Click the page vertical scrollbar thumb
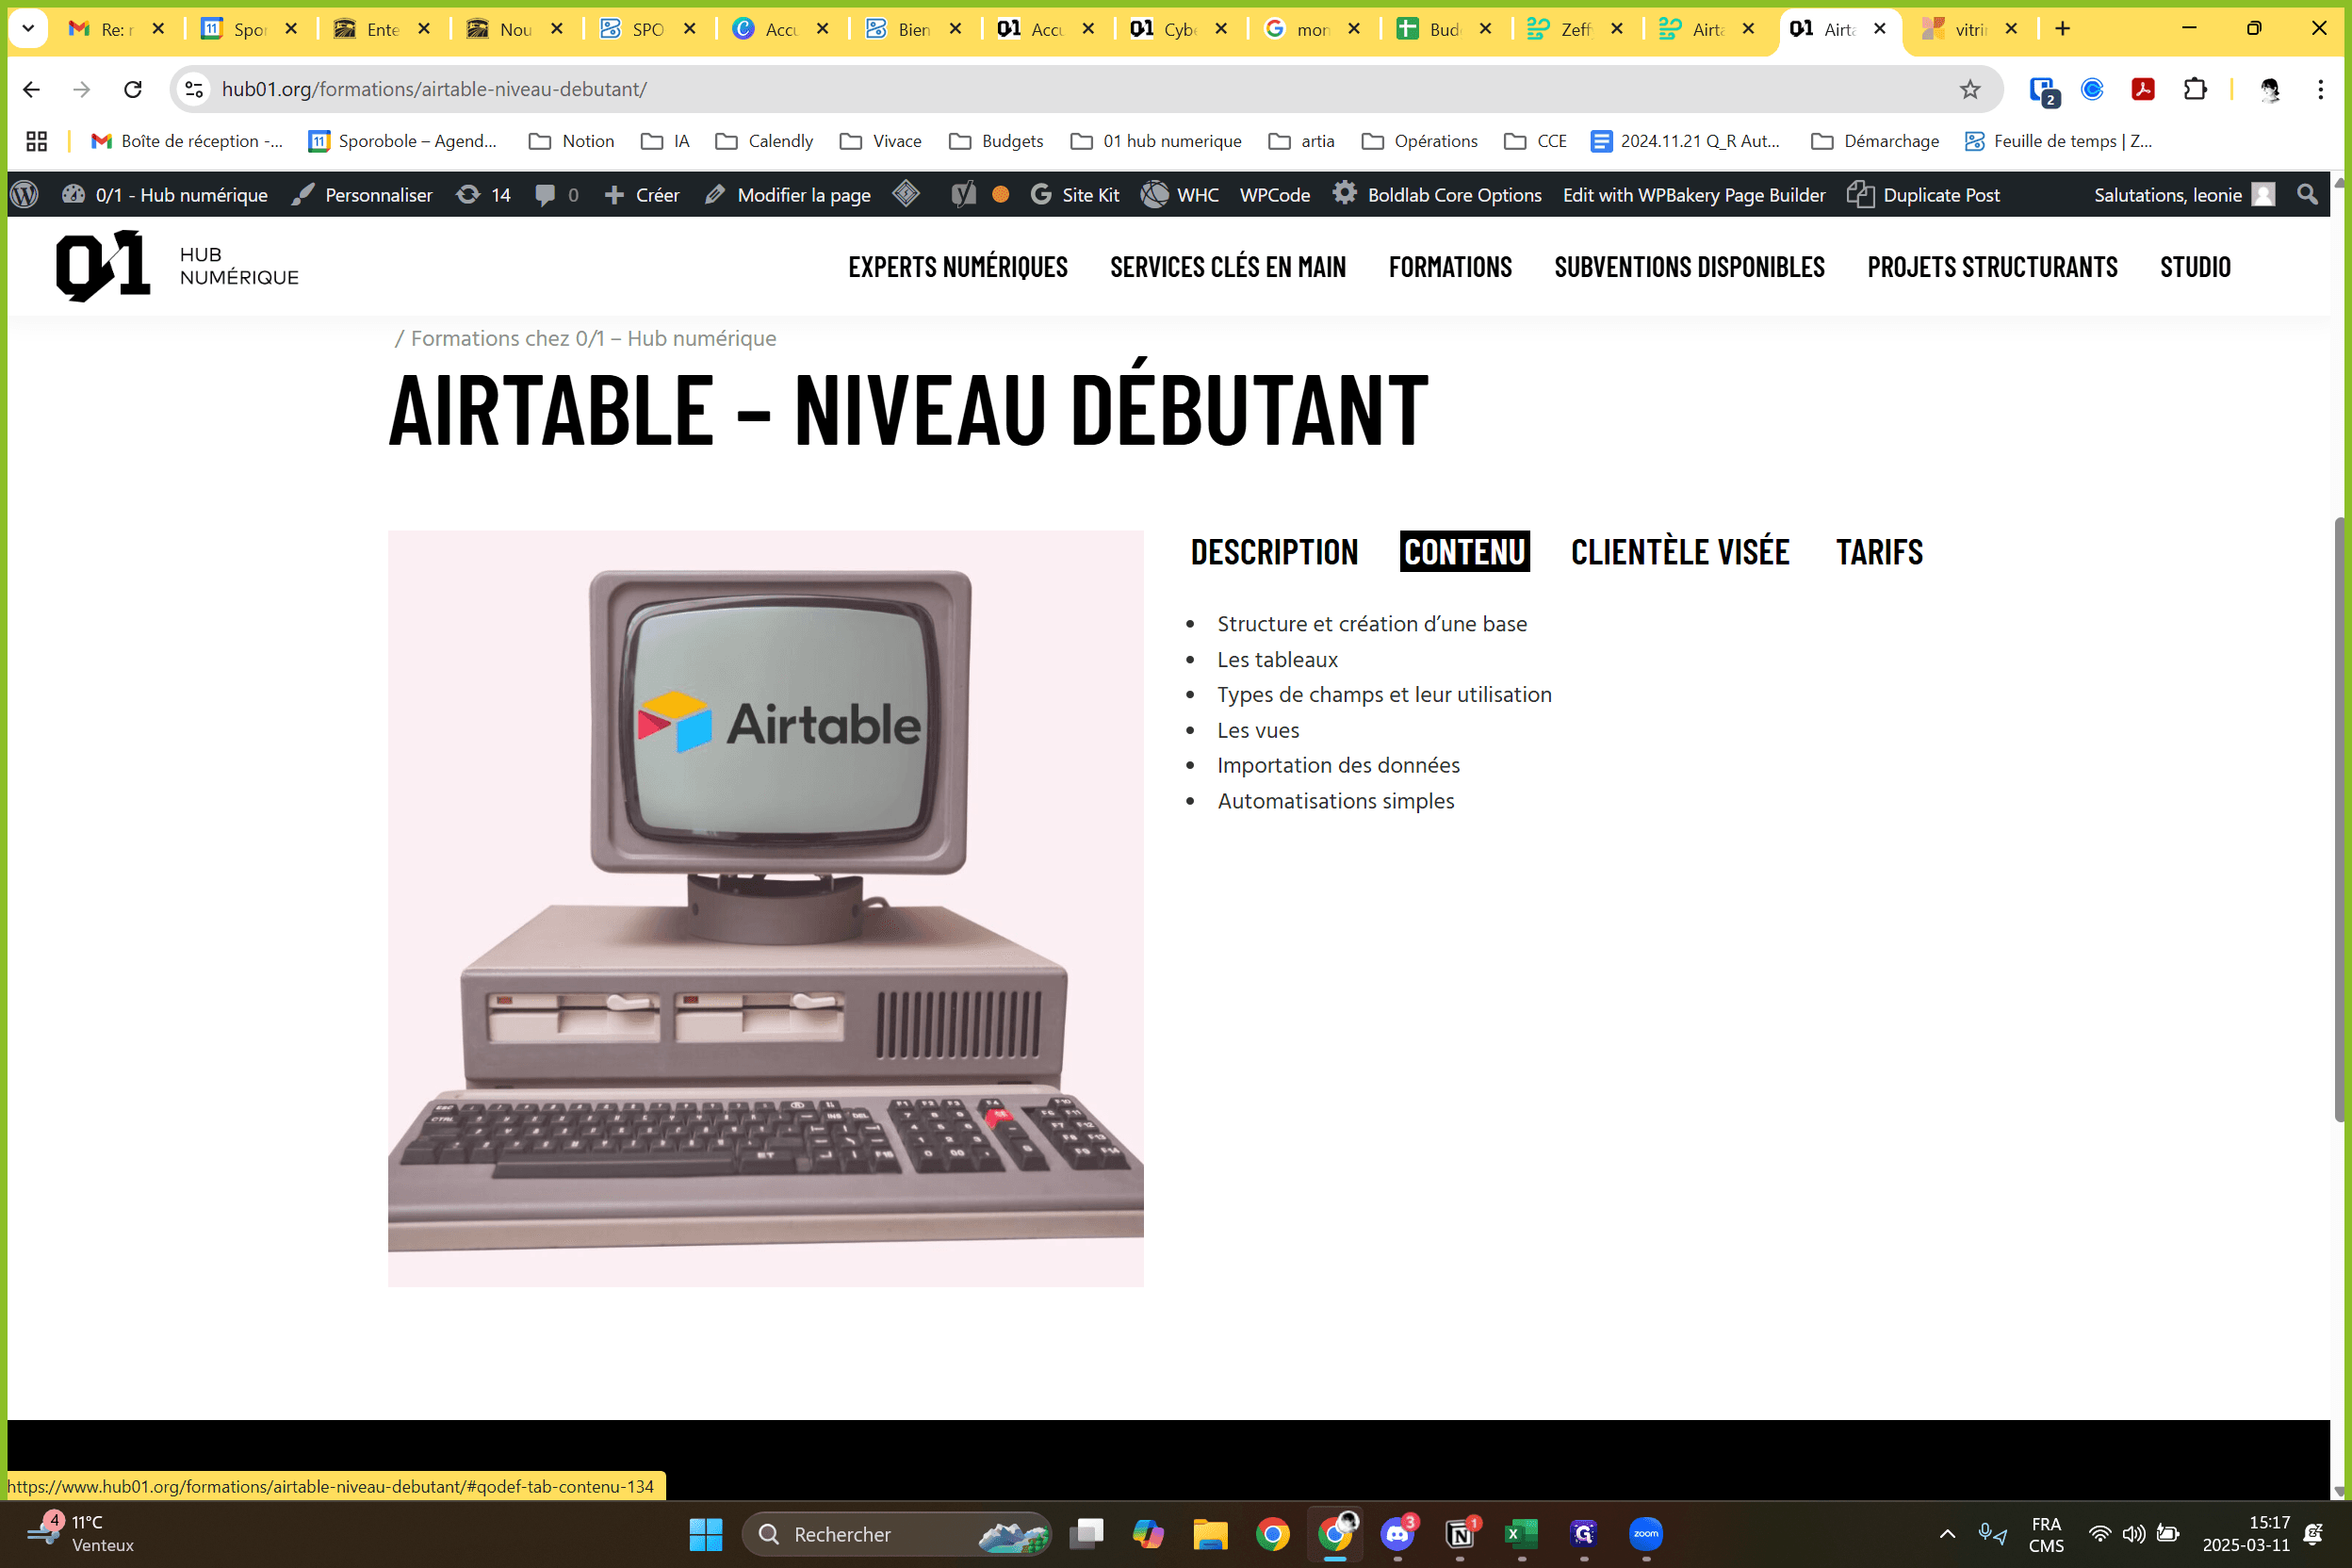This screenshot has width=2352, height=1568. point(2341,820)
